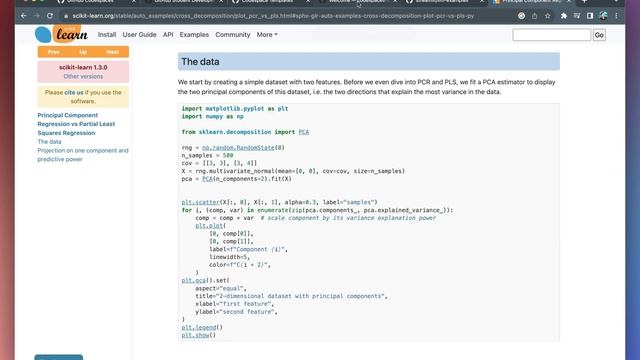Click the 'import matplotlib.pyplot as plt' line
The image size is (640, 360).
[235, 109]
